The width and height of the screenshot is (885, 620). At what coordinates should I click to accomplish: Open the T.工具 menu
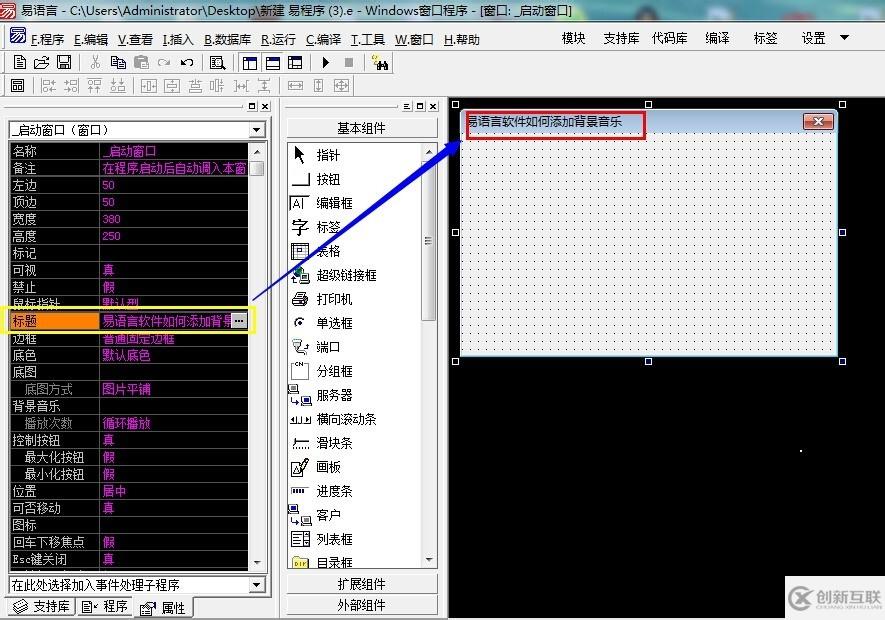367,40
